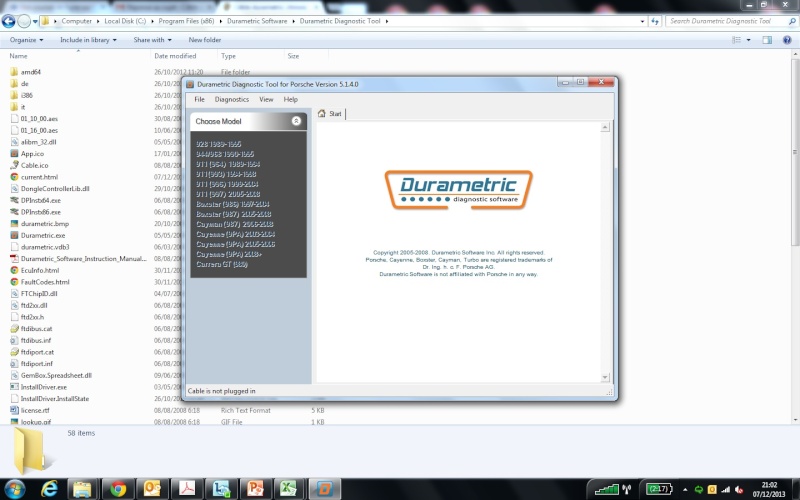This screenshot has height=500, width=800.
Task: Select the amd64 folder
Action: [31, 72]
